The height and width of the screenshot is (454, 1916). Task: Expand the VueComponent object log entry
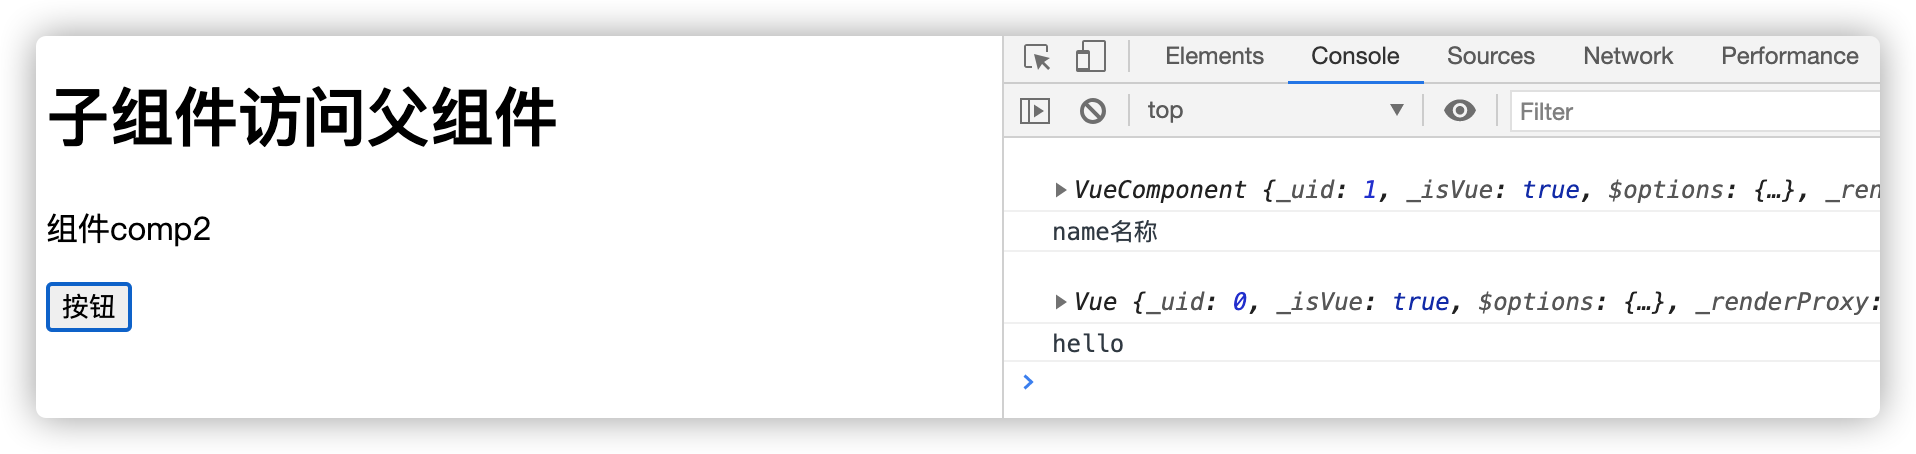coord(1061,190)
